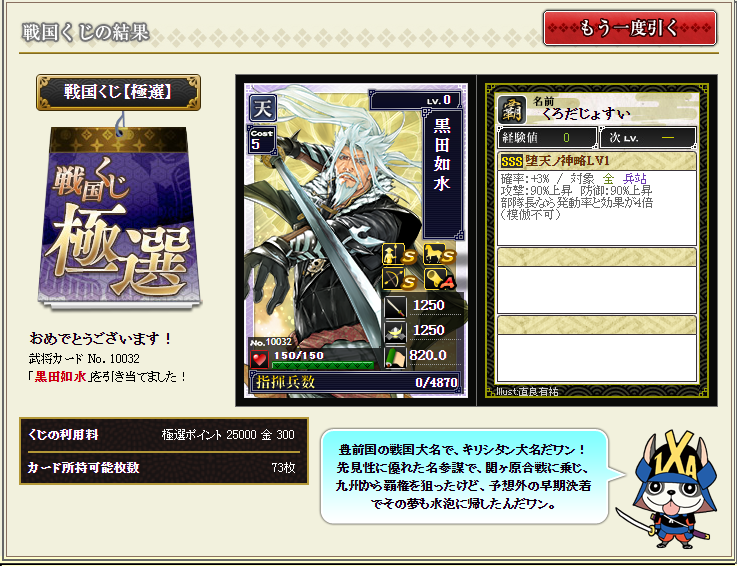Viewport: 737px width, 568px height.
Task: Click the cannon weapon aptitude A icon
Action: click(439, 279)
